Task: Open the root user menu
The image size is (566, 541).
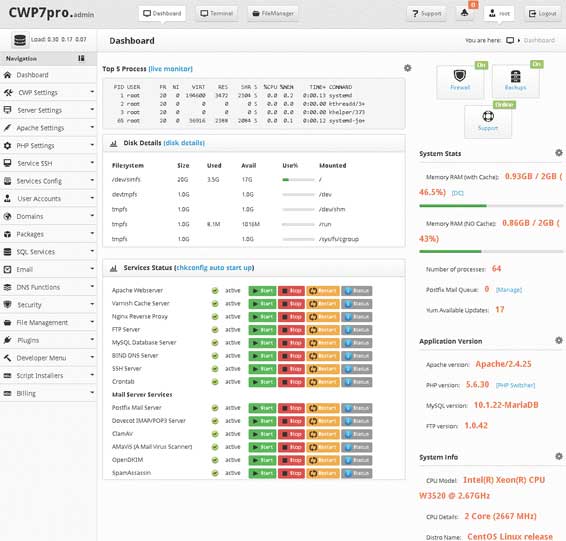Action: (499, 13)
